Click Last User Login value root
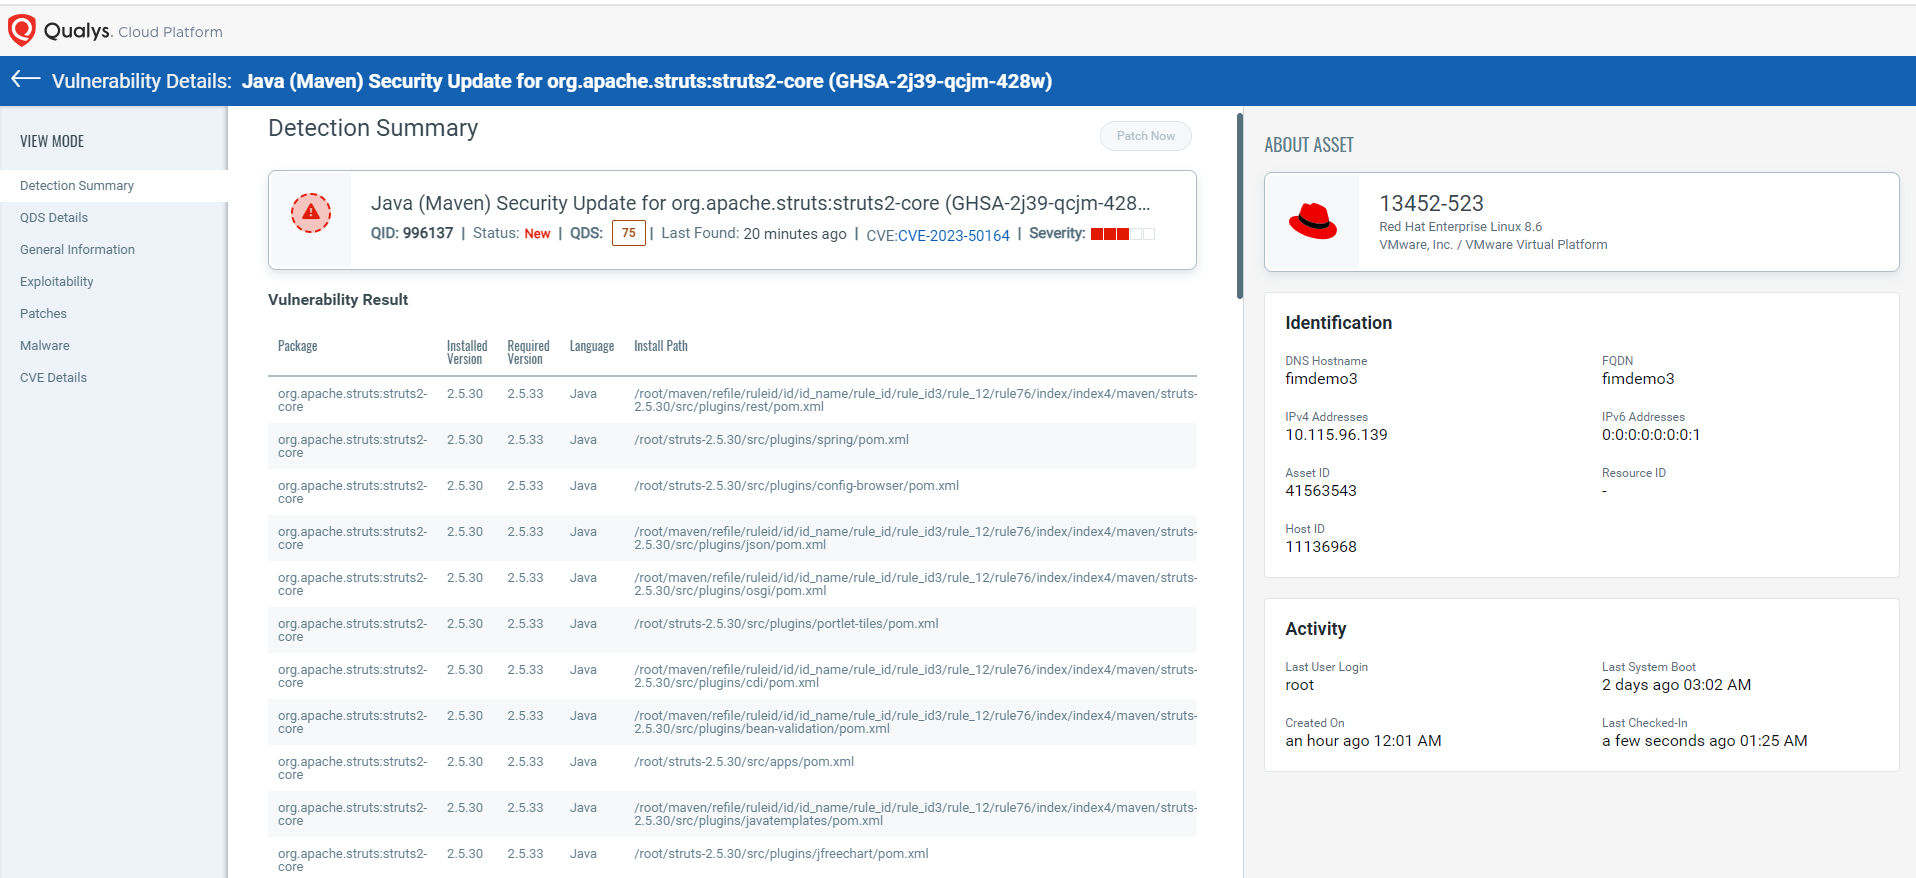The height and width of the screenshot is (878, 1916). point(1299,685)
